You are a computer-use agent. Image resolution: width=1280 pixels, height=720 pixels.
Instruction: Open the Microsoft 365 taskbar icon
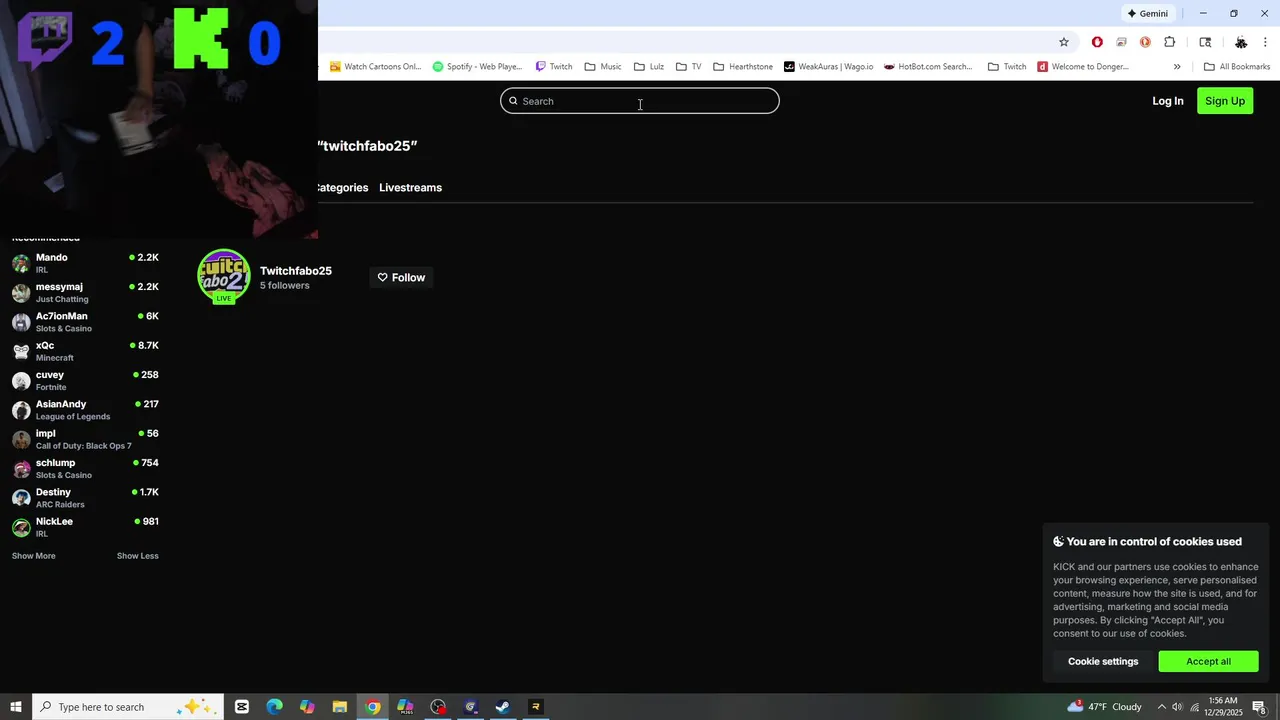coord(405,707)
